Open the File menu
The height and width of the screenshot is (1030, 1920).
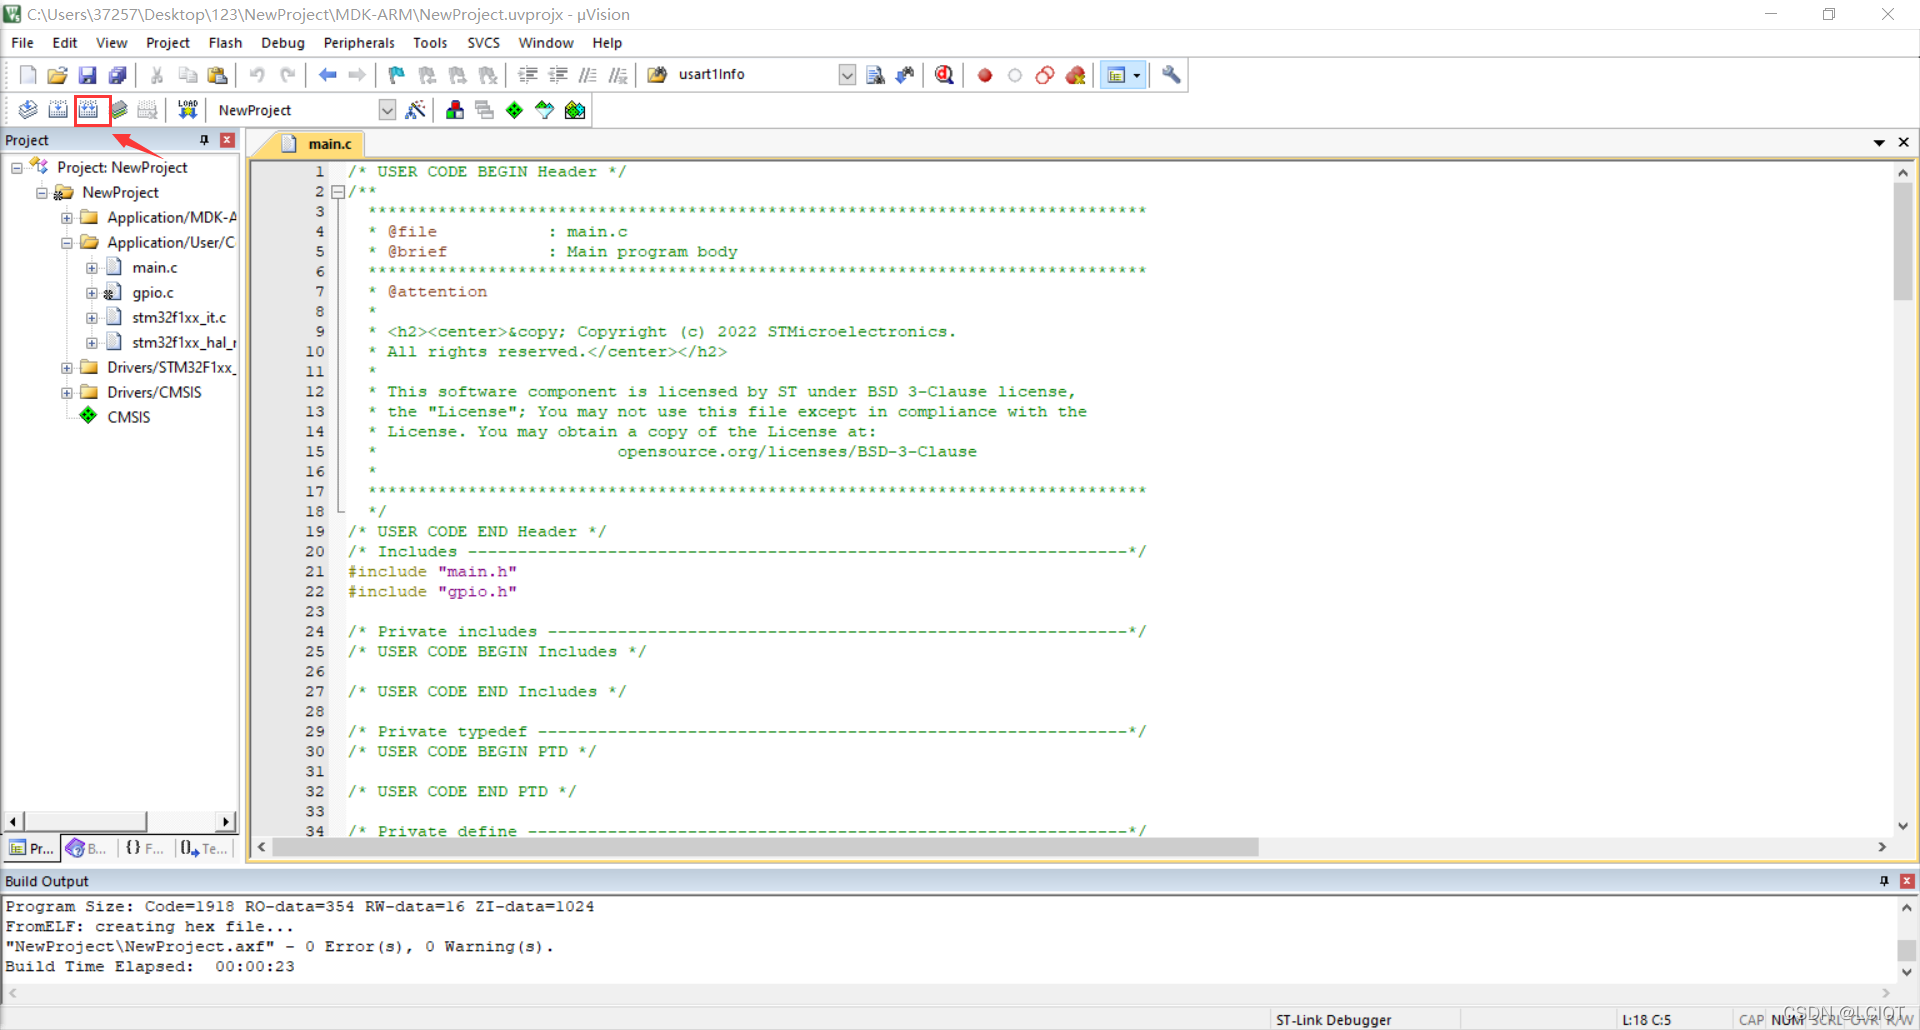coord(22,43)
